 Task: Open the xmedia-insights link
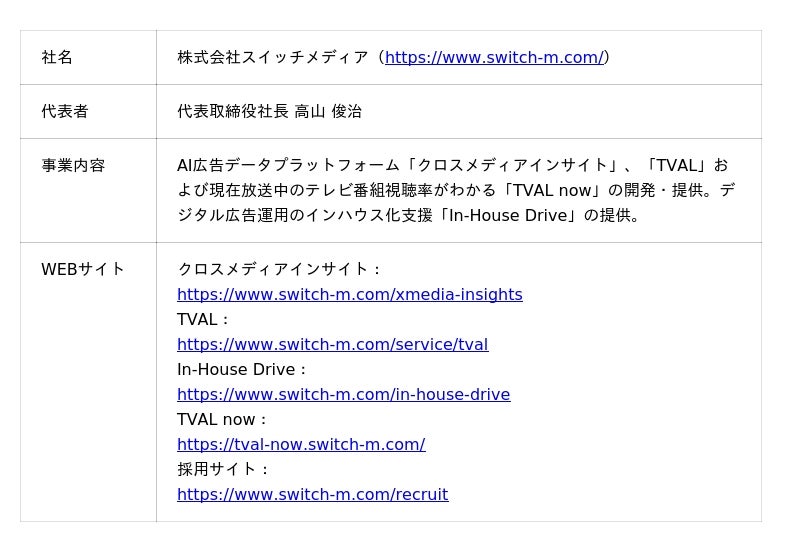coord(350,294)
